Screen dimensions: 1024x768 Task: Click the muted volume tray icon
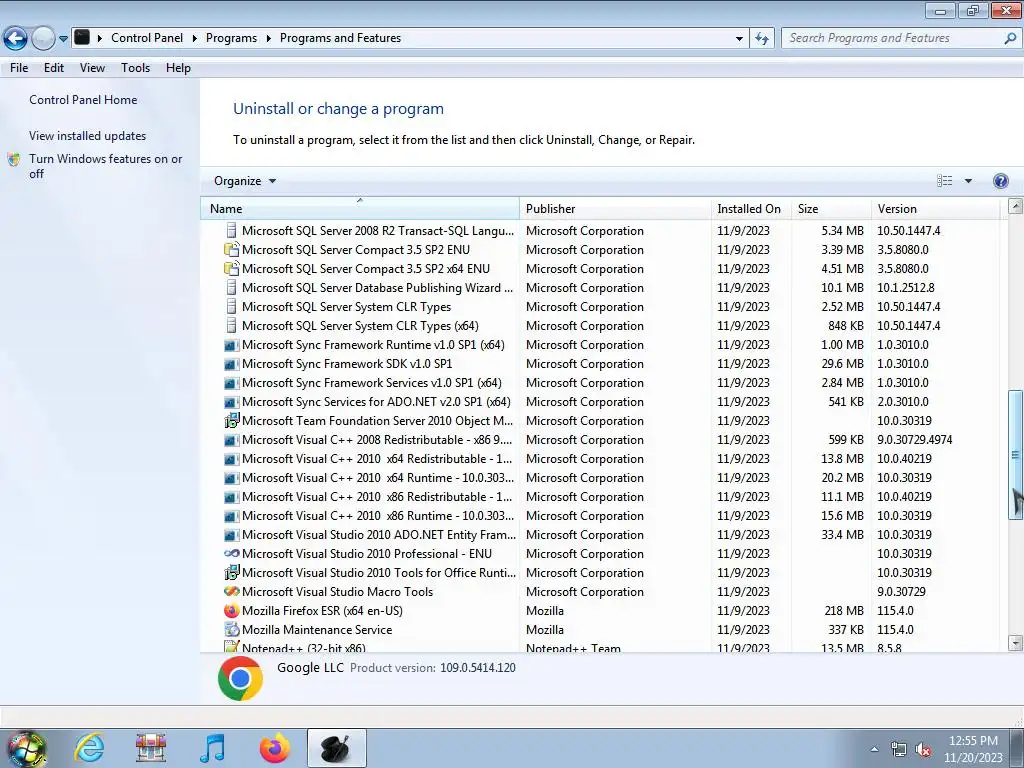(923, 750)
